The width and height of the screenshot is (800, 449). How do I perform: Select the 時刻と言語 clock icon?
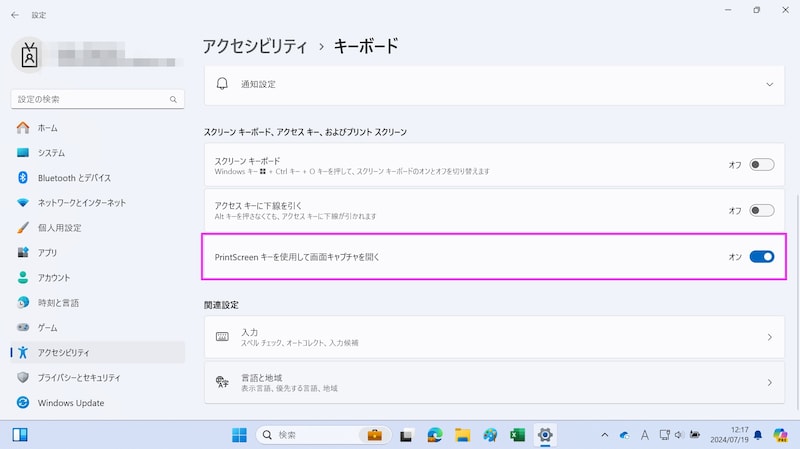point(23,303)
